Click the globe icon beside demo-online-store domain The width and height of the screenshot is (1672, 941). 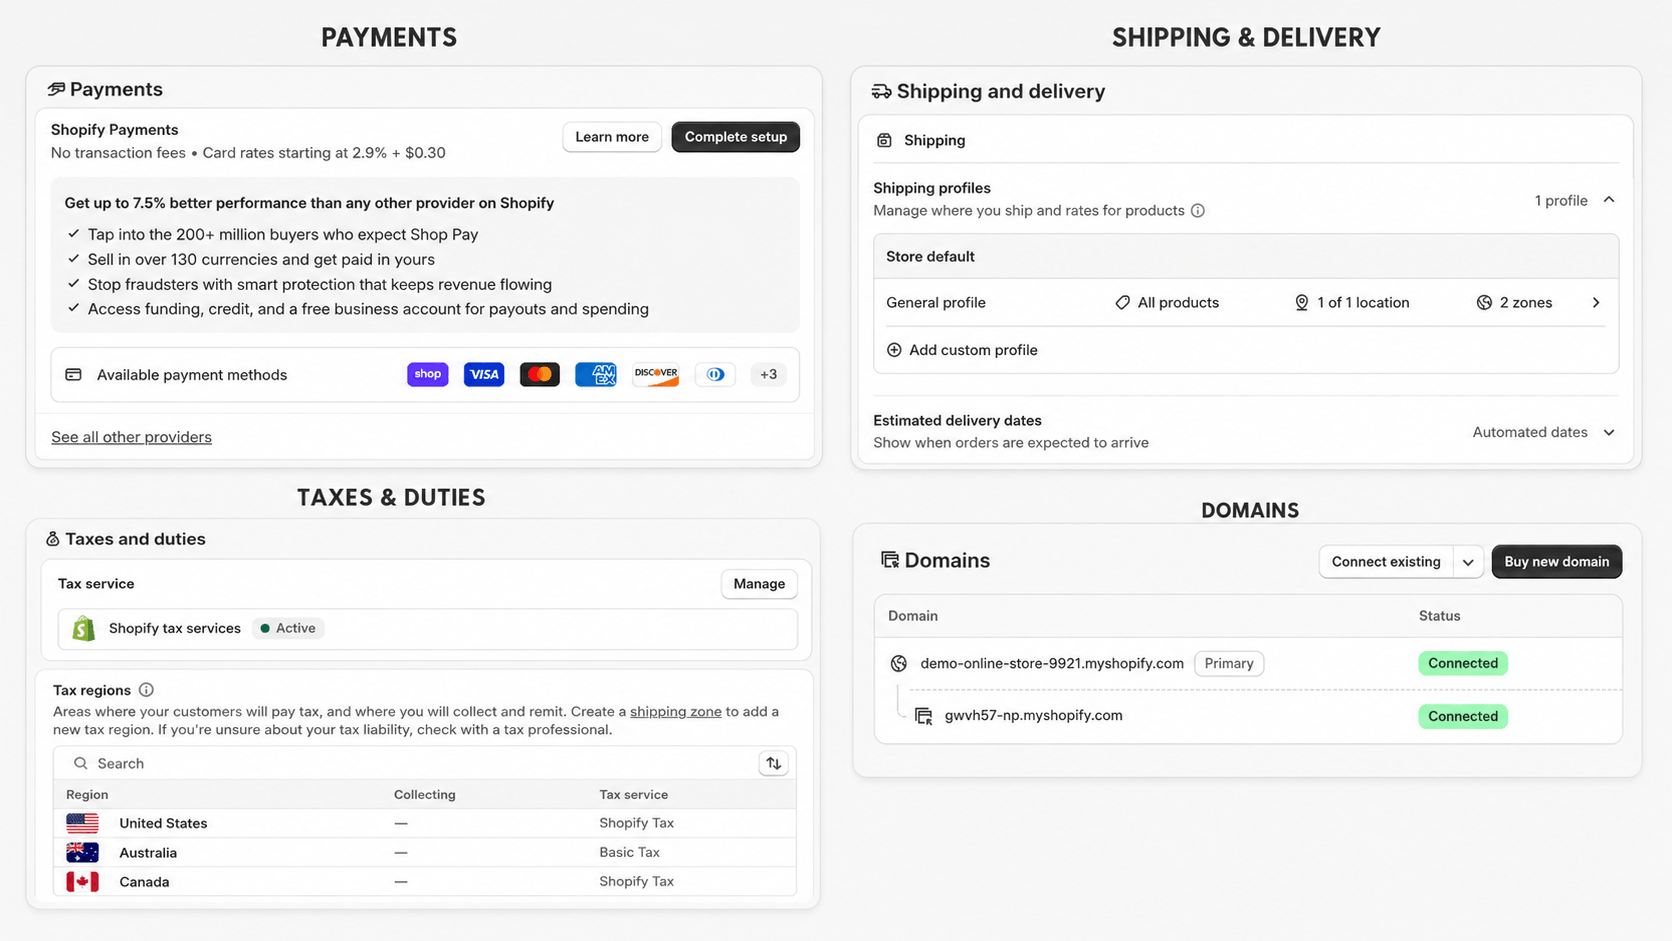899,663
